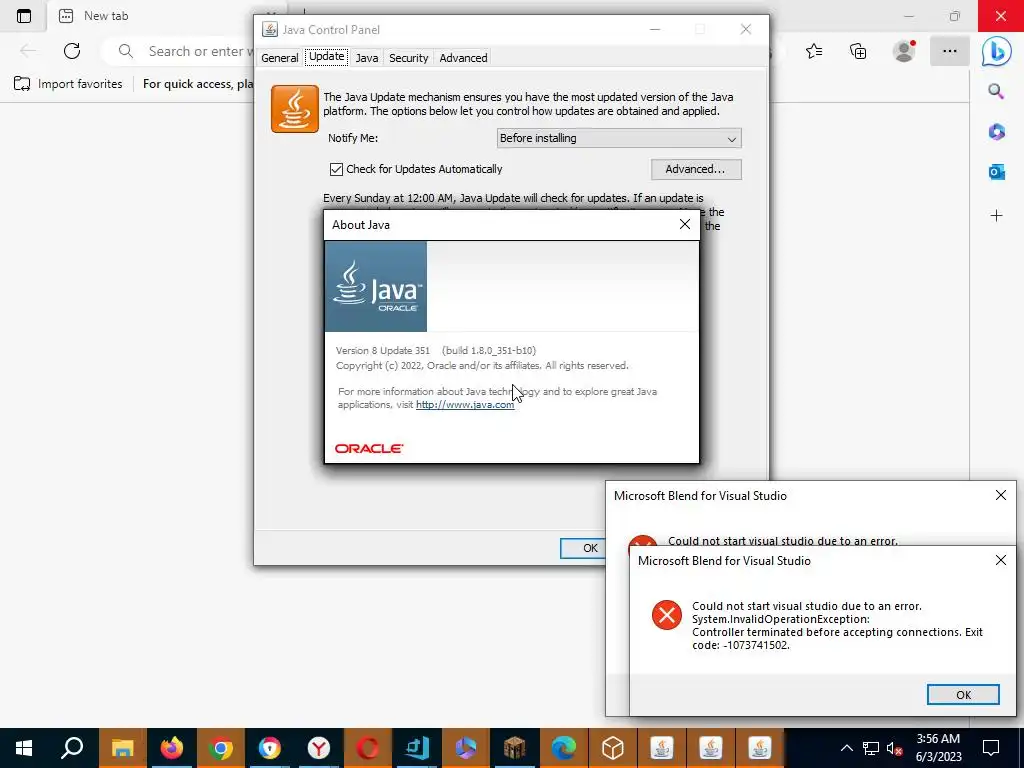The height and width of the screenshot is (768, 1024).
Task: Open the Advanced tab
Action: tap(463, 57)
